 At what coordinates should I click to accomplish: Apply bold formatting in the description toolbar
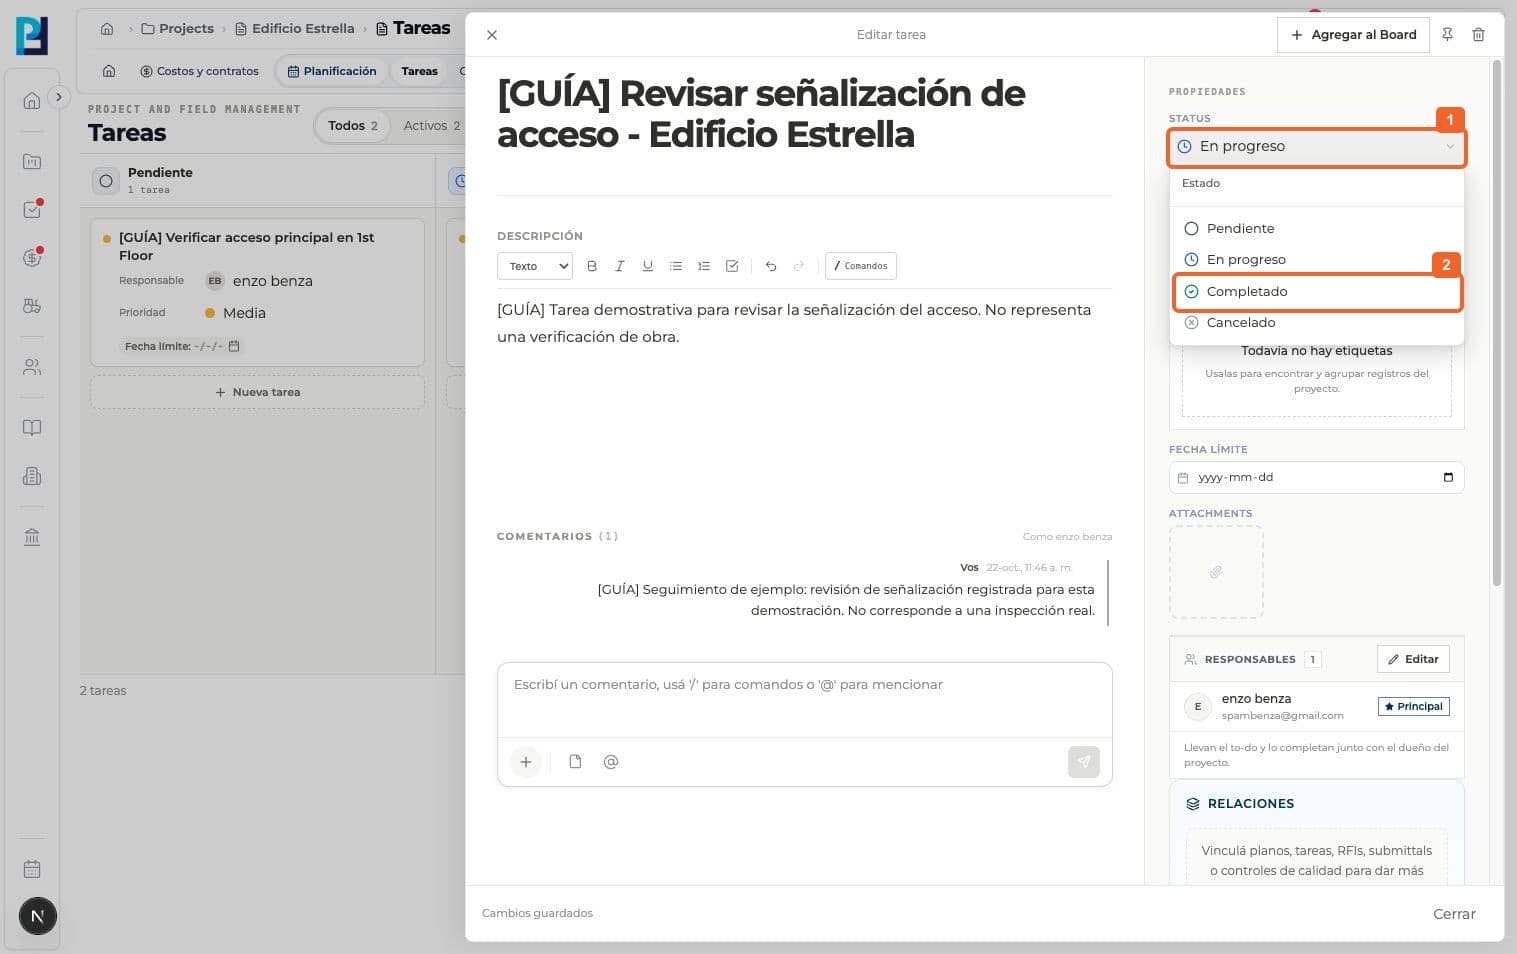coord(592,266)
